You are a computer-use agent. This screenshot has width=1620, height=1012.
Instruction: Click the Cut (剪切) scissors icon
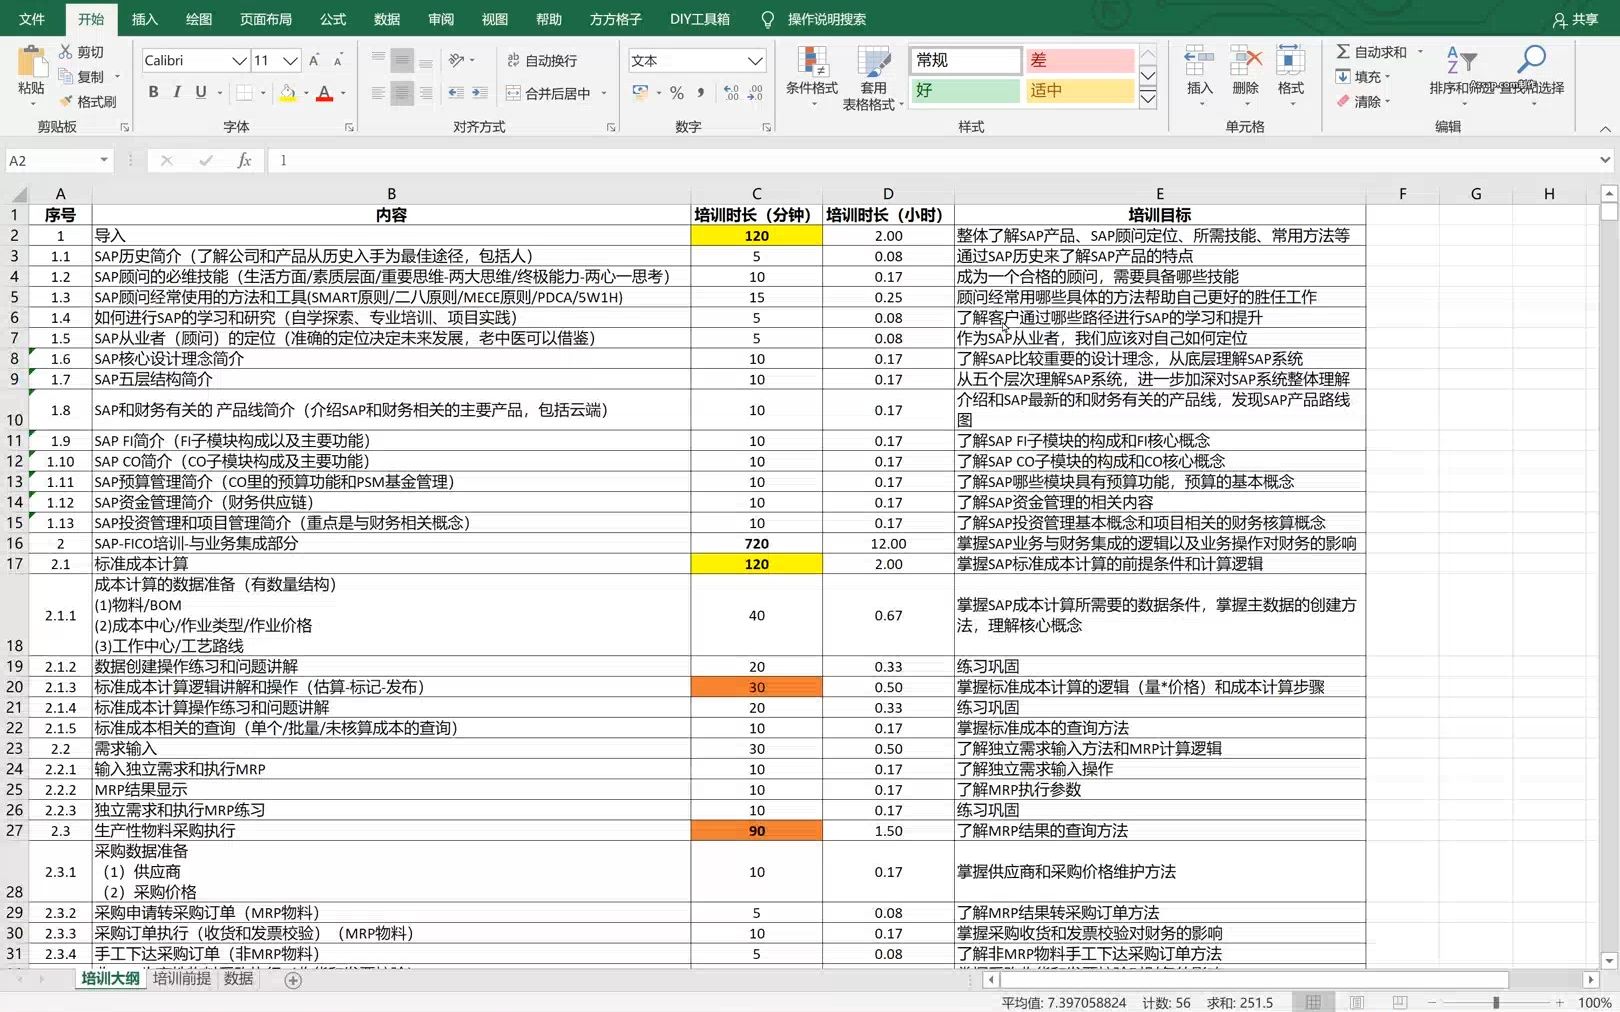[66, 51]
